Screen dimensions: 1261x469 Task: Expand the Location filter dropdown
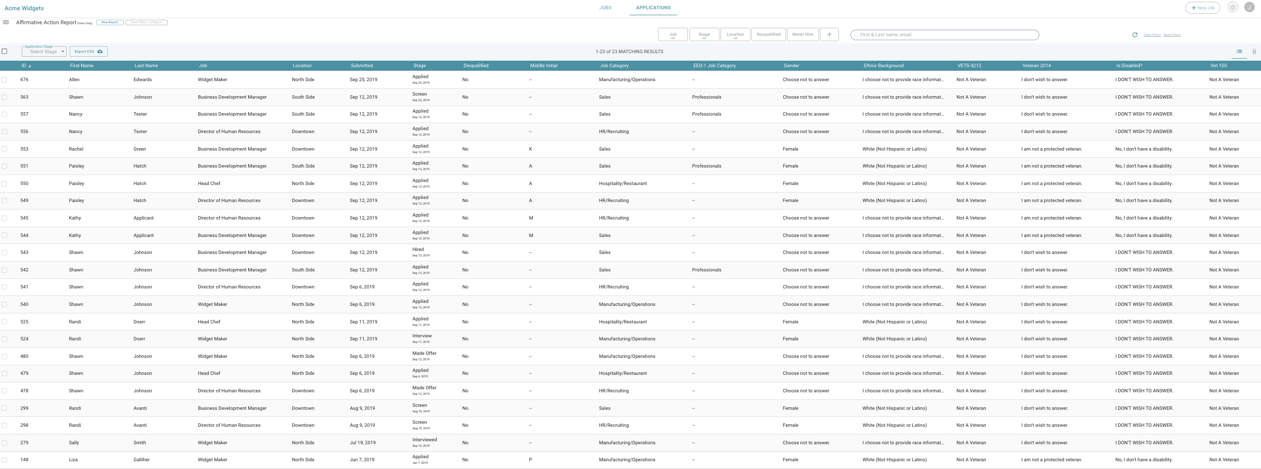735,35
